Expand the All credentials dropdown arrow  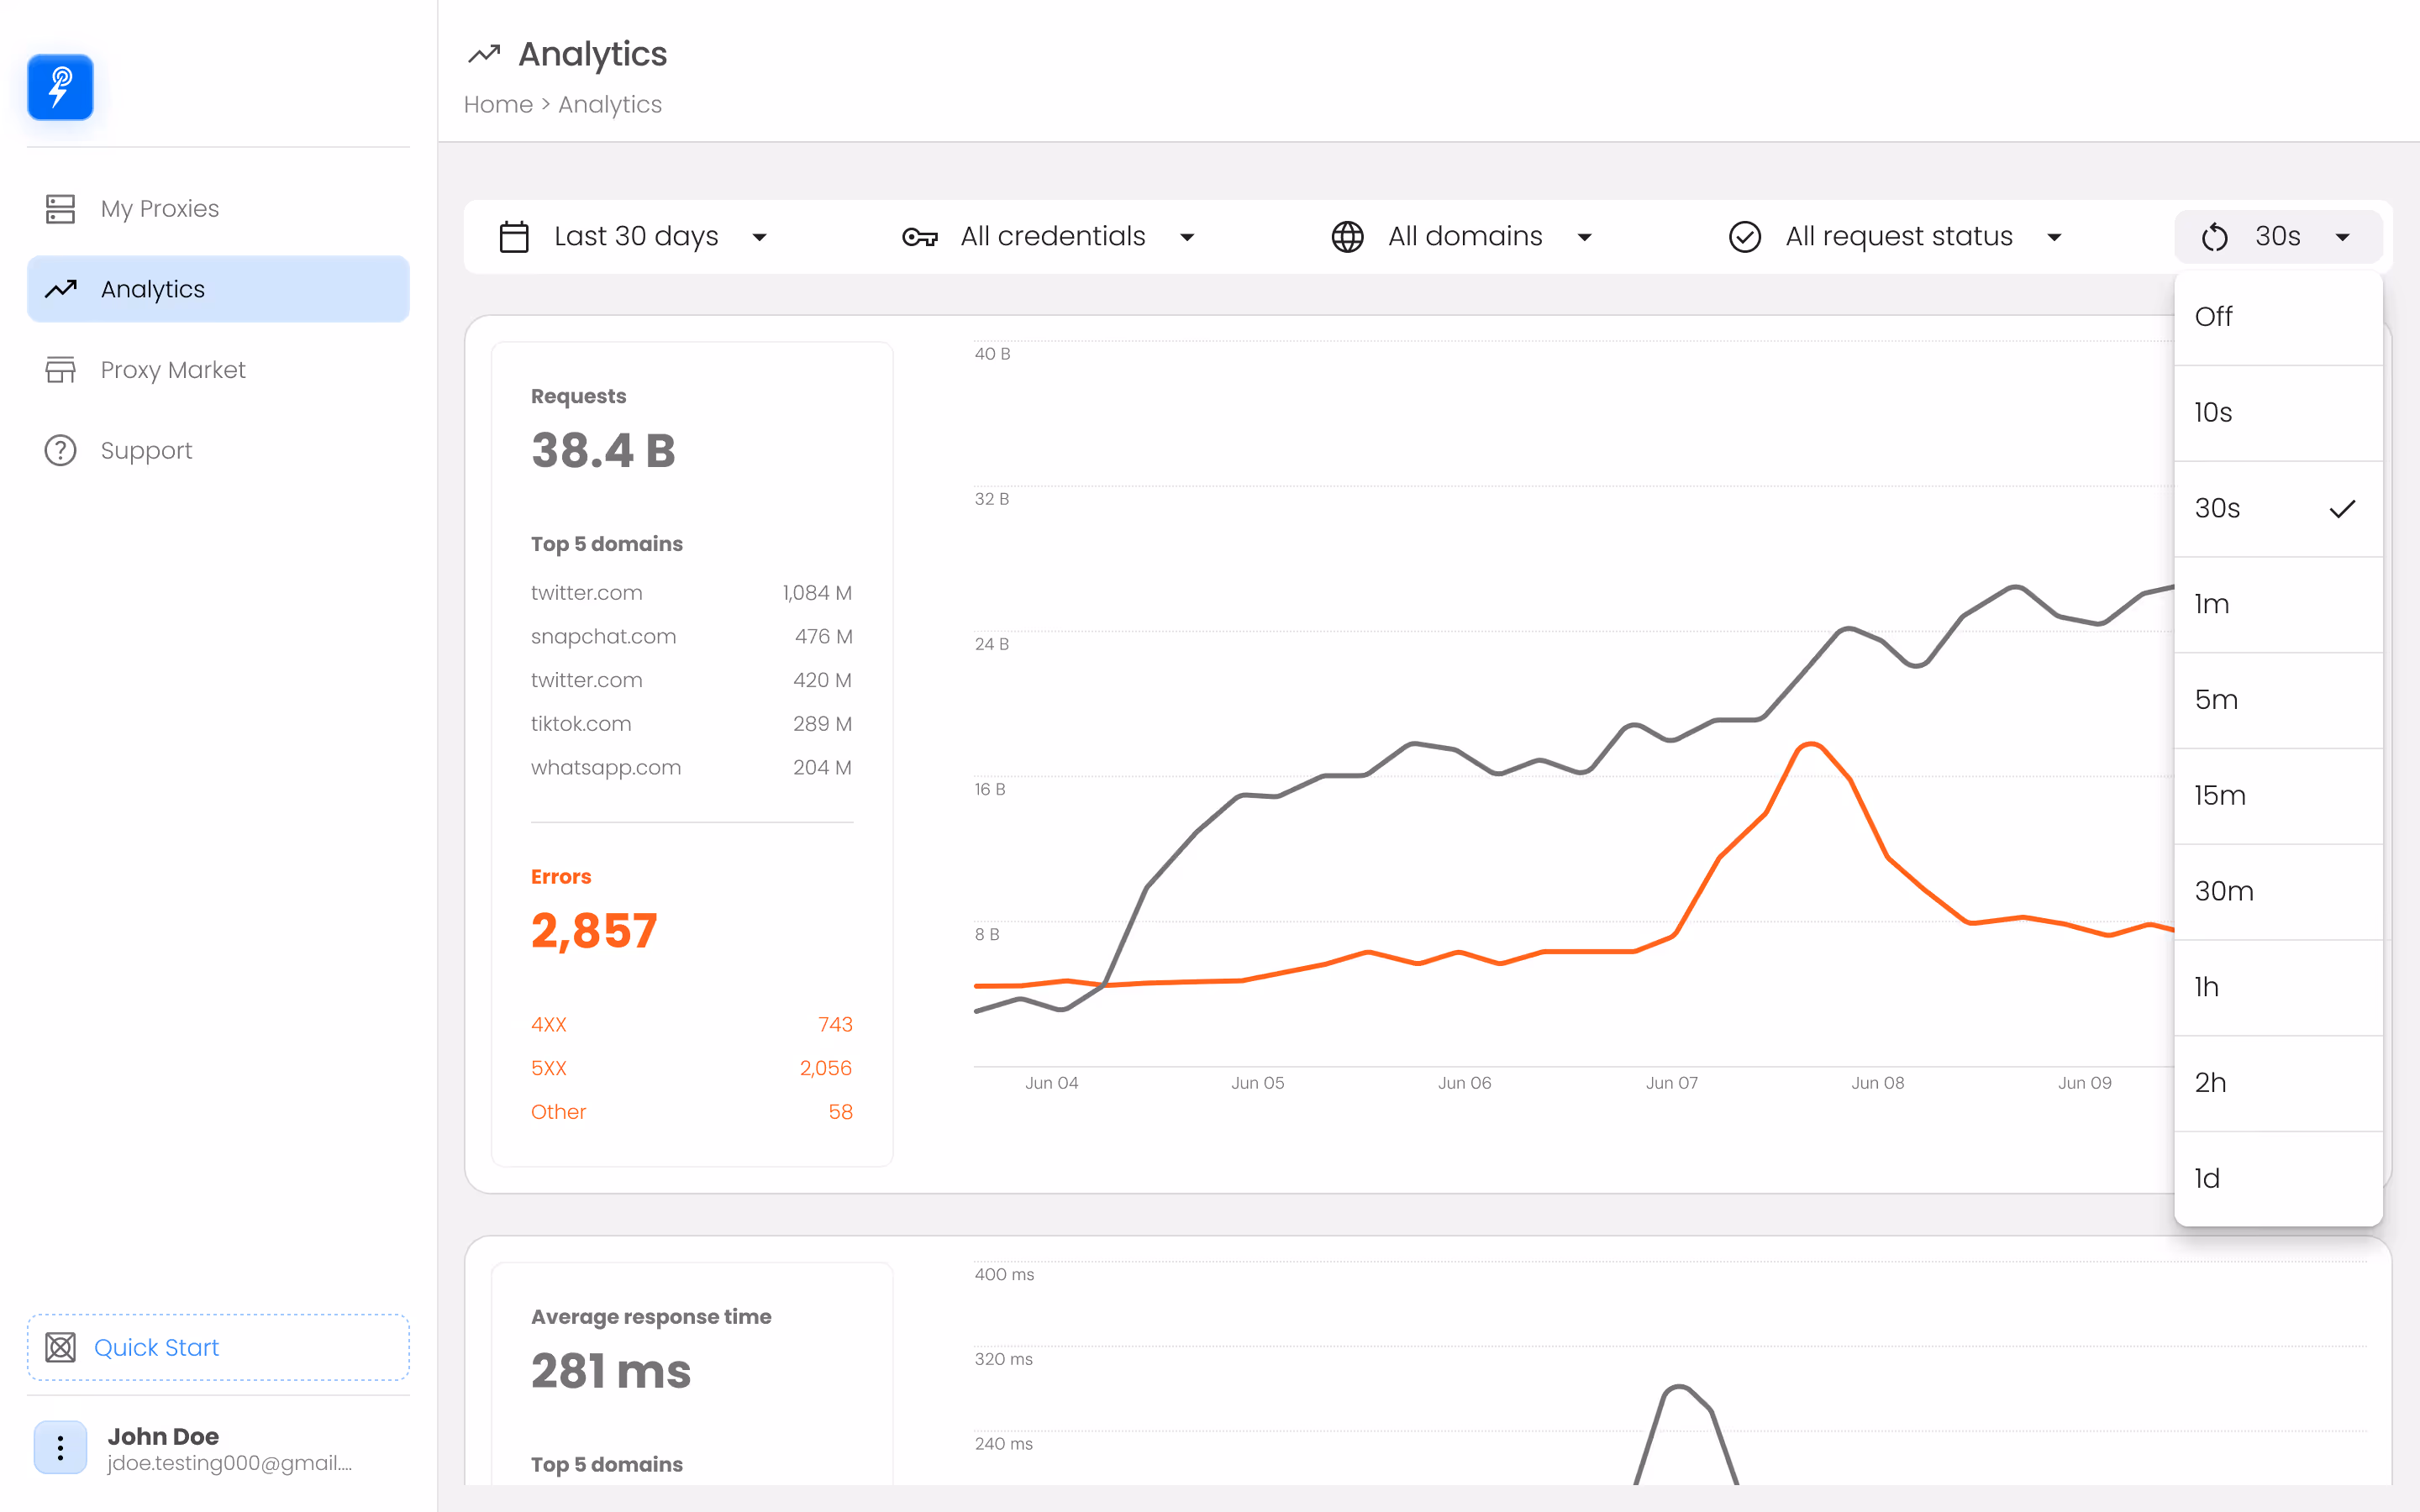pos(1187,237)
